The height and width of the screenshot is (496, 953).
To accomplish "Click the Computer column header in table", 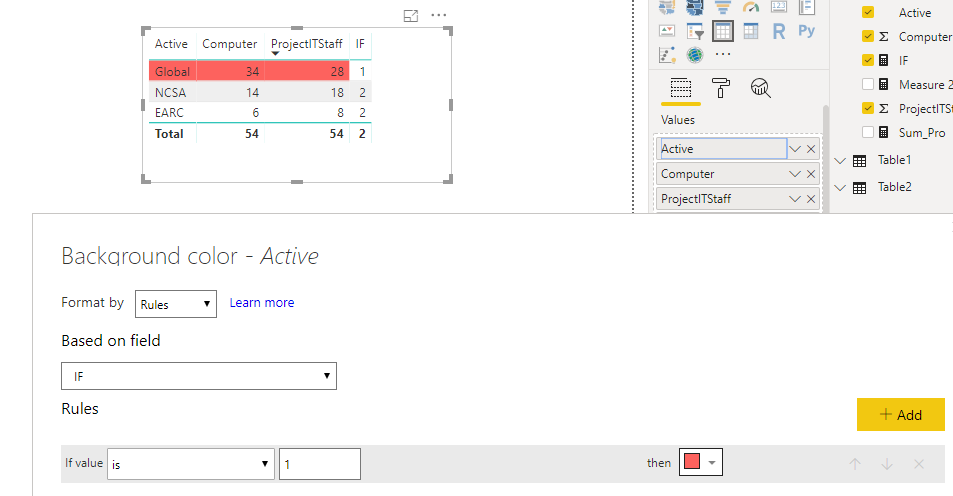I will click(x=230, y=44).
